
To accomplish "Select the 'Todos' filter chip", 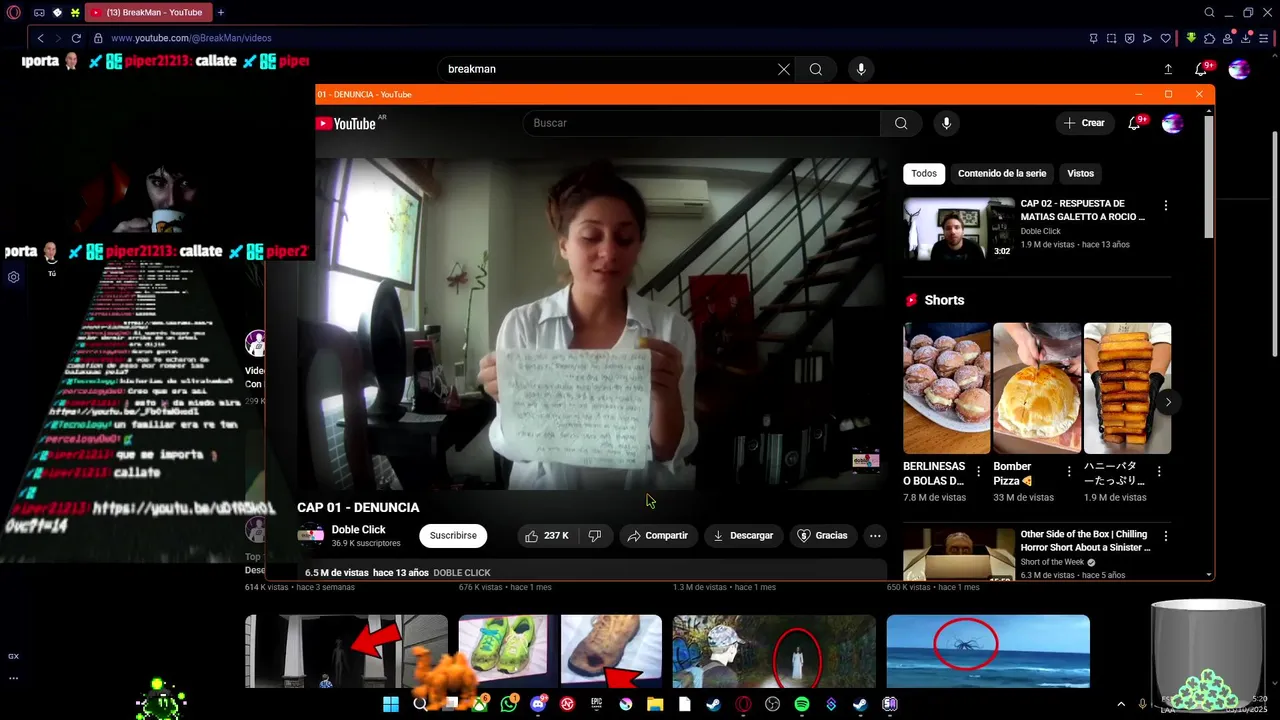I will tap(924, 173).
